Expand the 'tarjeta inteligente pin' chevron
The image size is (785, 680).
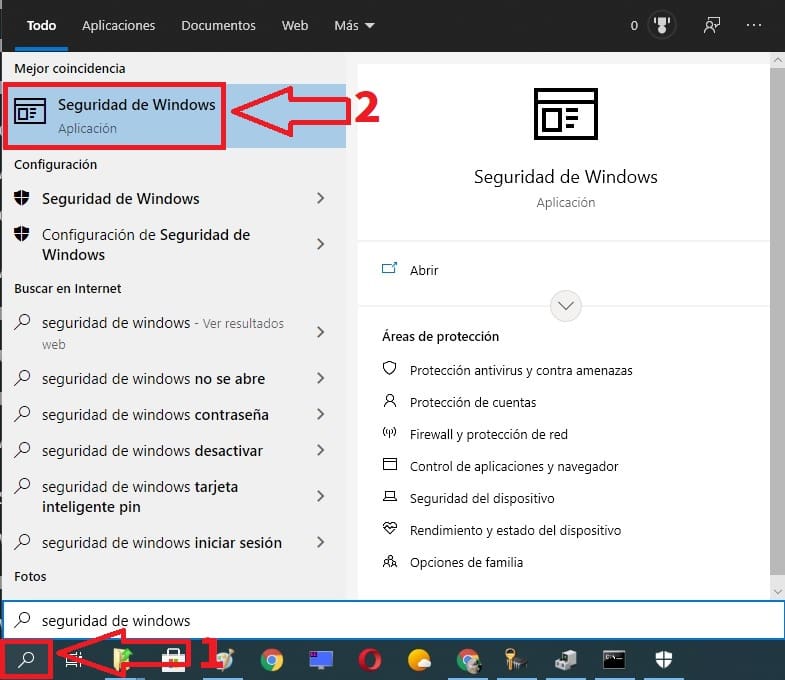tap(320, 496)
